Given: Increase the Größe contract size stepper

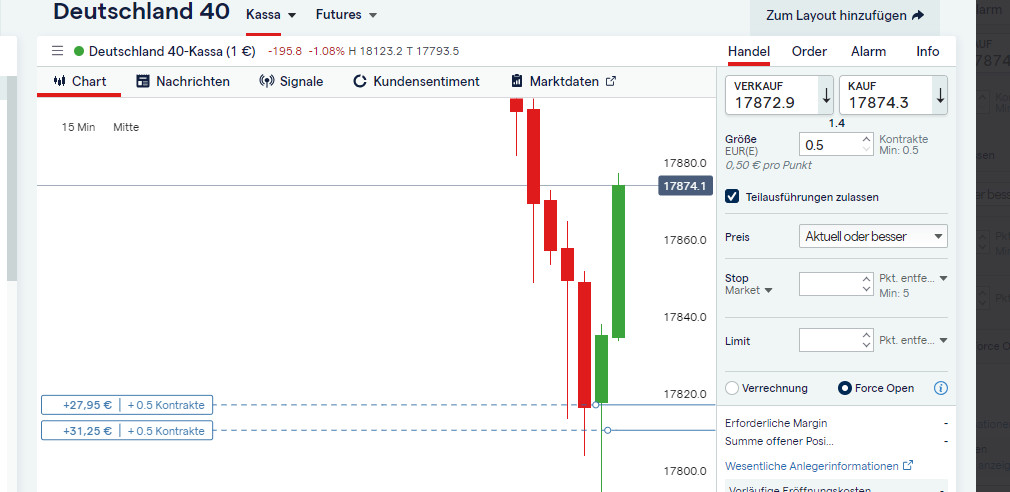Looking at the screenshot, I should point(866,139).
